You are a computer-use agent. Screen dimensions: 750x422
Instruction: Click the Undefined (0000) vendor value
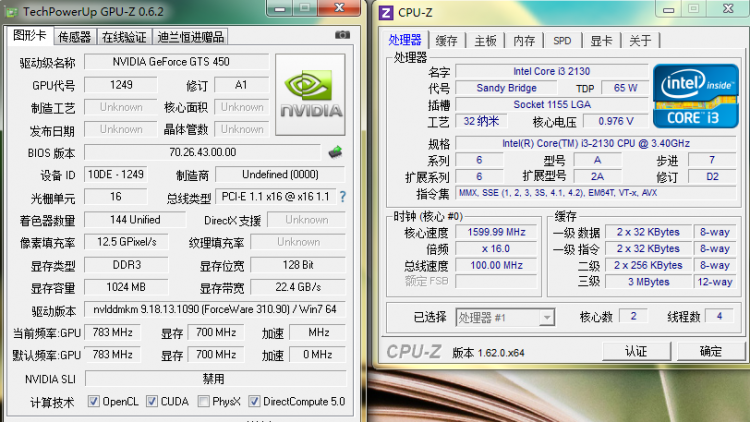pos(280,174)
